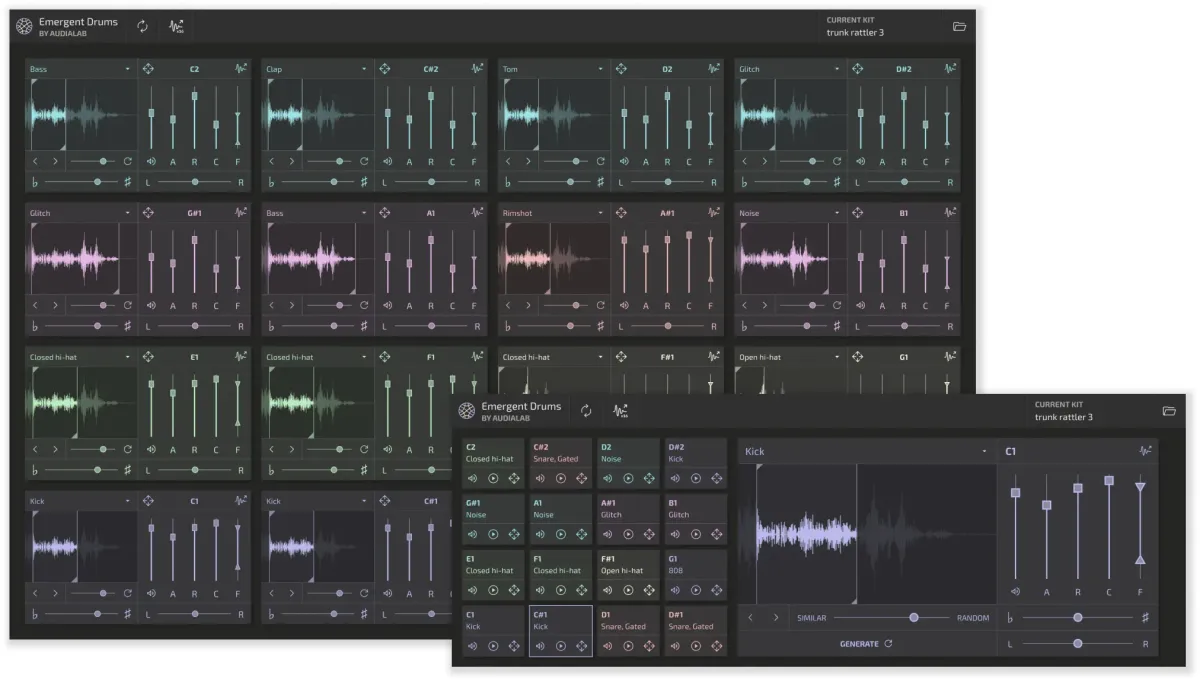Play the G1 808 pad in front window
The image size is (1200, 681).
[695, 590]
